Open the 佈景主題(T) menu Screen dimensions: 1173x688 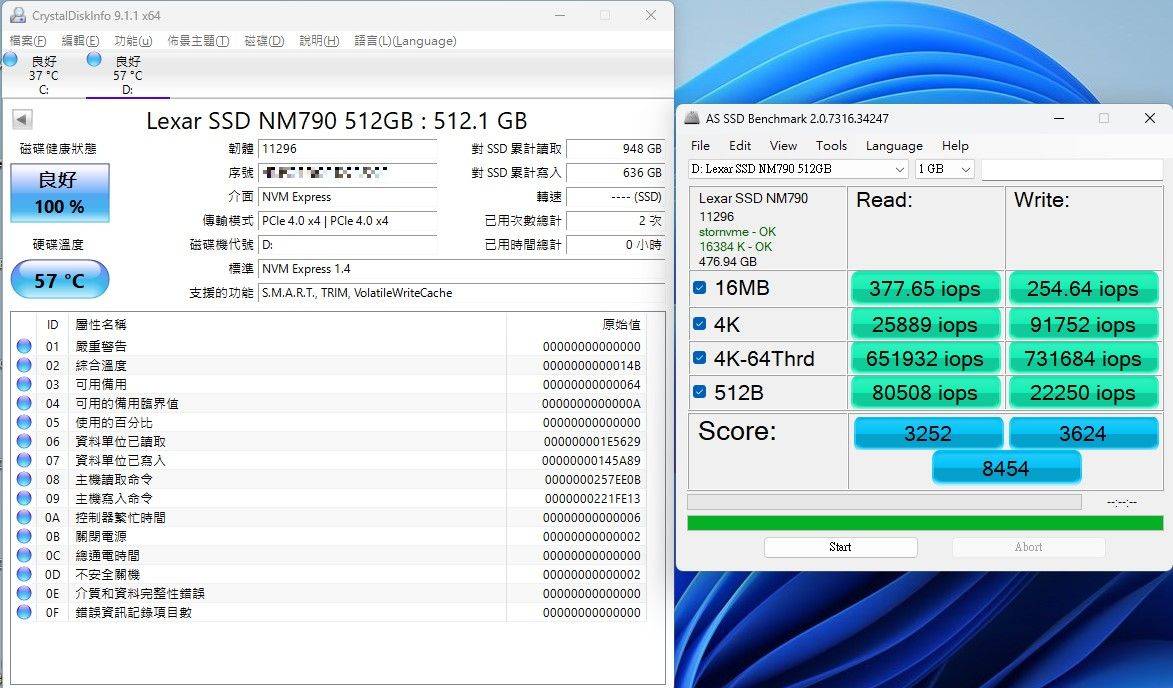(x=198, y=40)
